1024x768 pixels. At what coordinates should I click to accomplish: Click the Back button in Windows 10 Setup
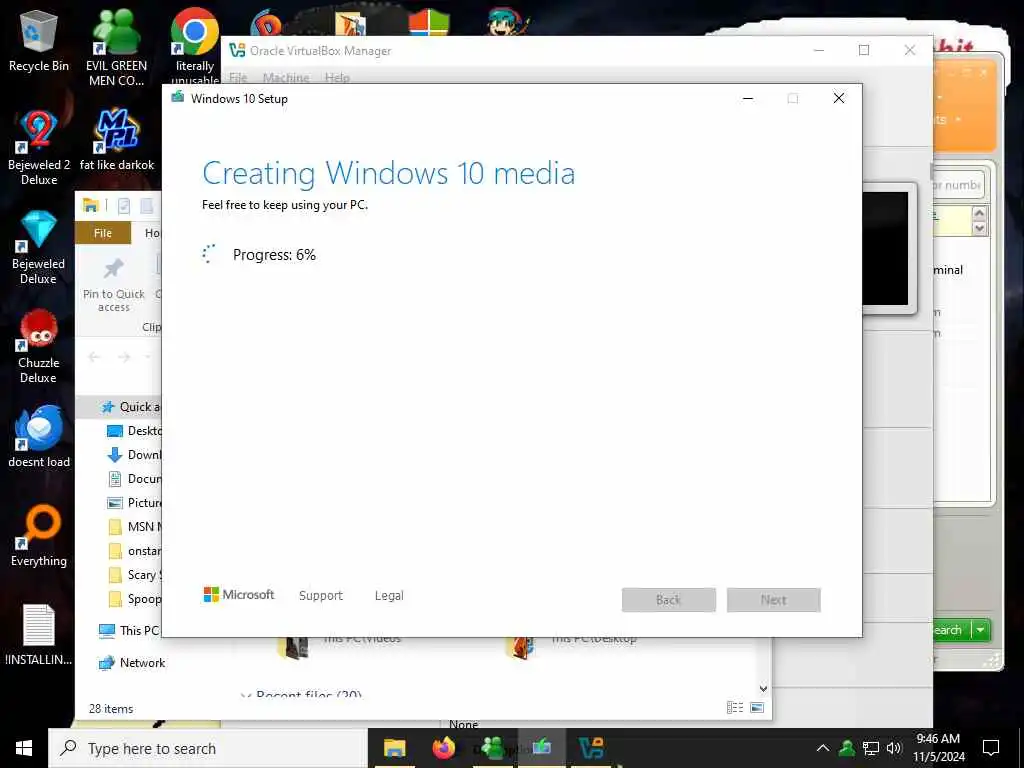coord(669,600)
